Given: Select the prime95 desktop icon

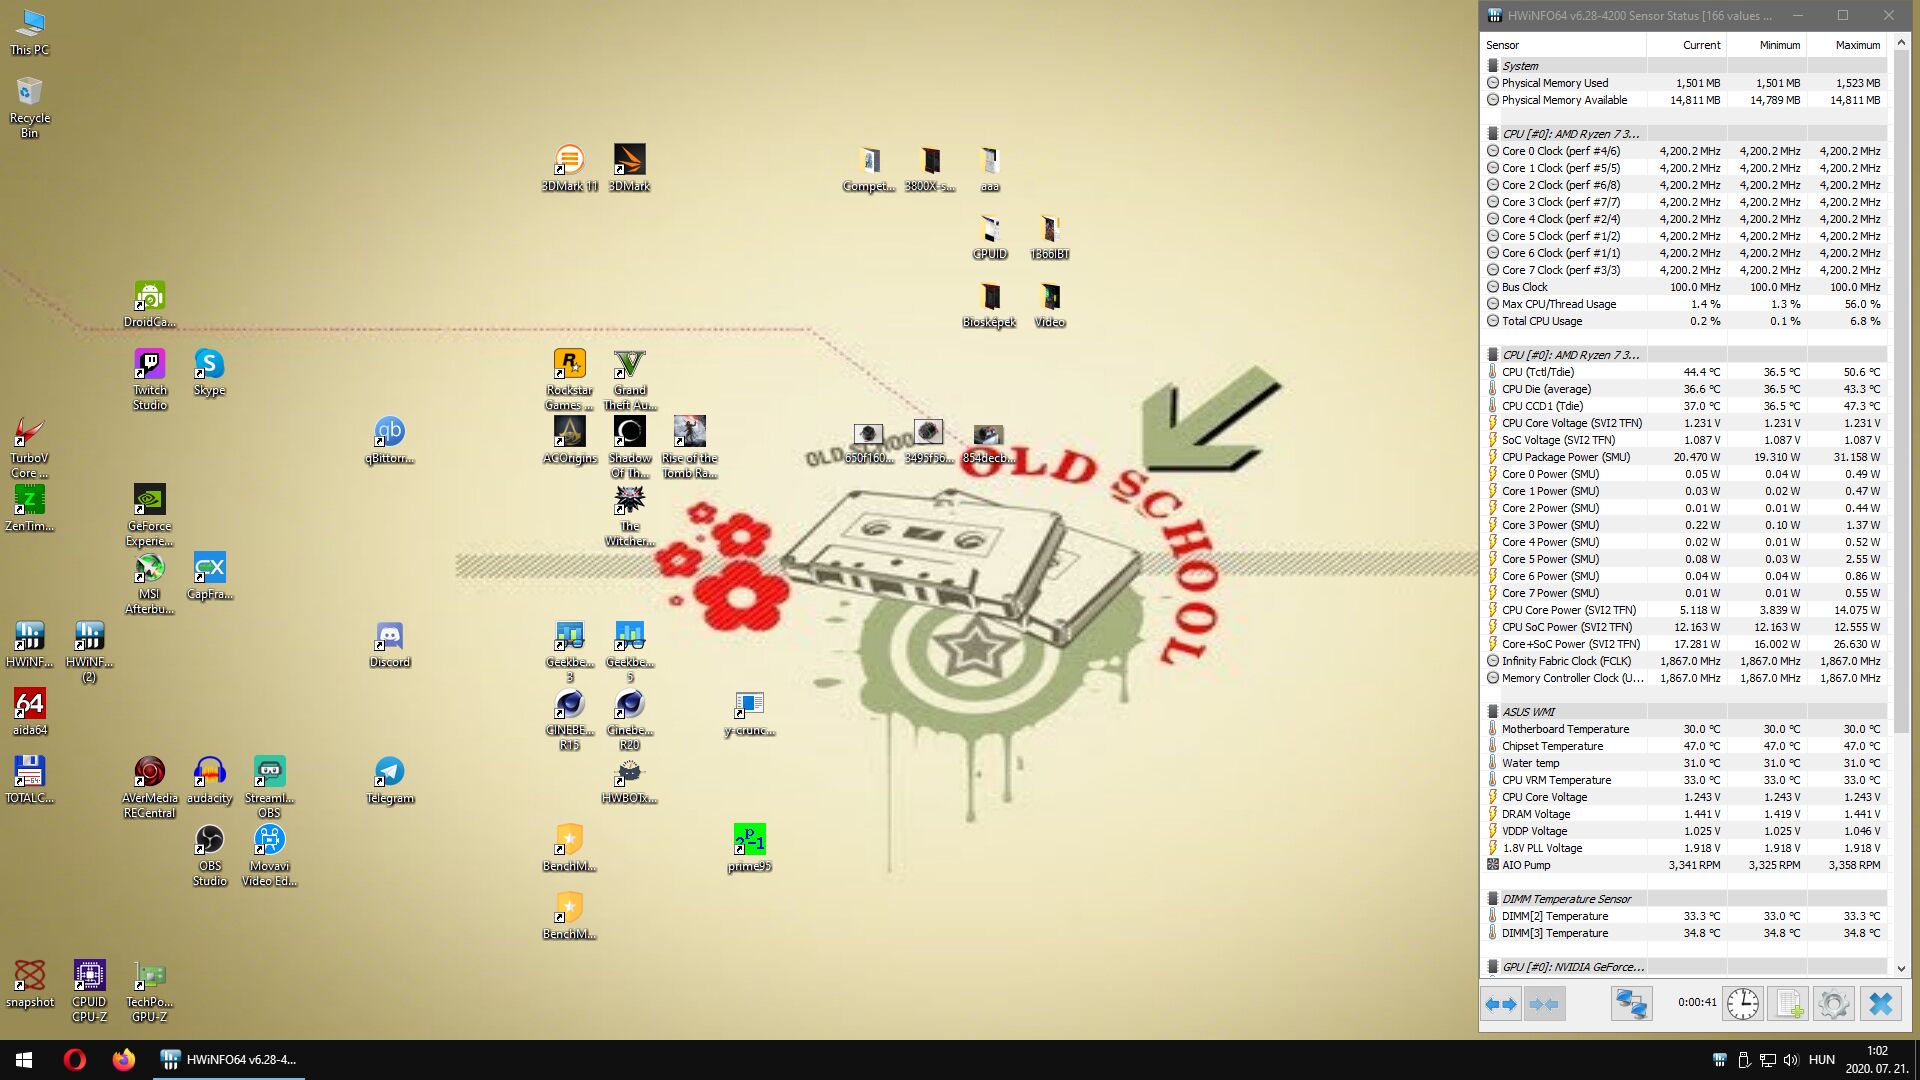Looking at the screenshot, I should (x=749, y=849).
